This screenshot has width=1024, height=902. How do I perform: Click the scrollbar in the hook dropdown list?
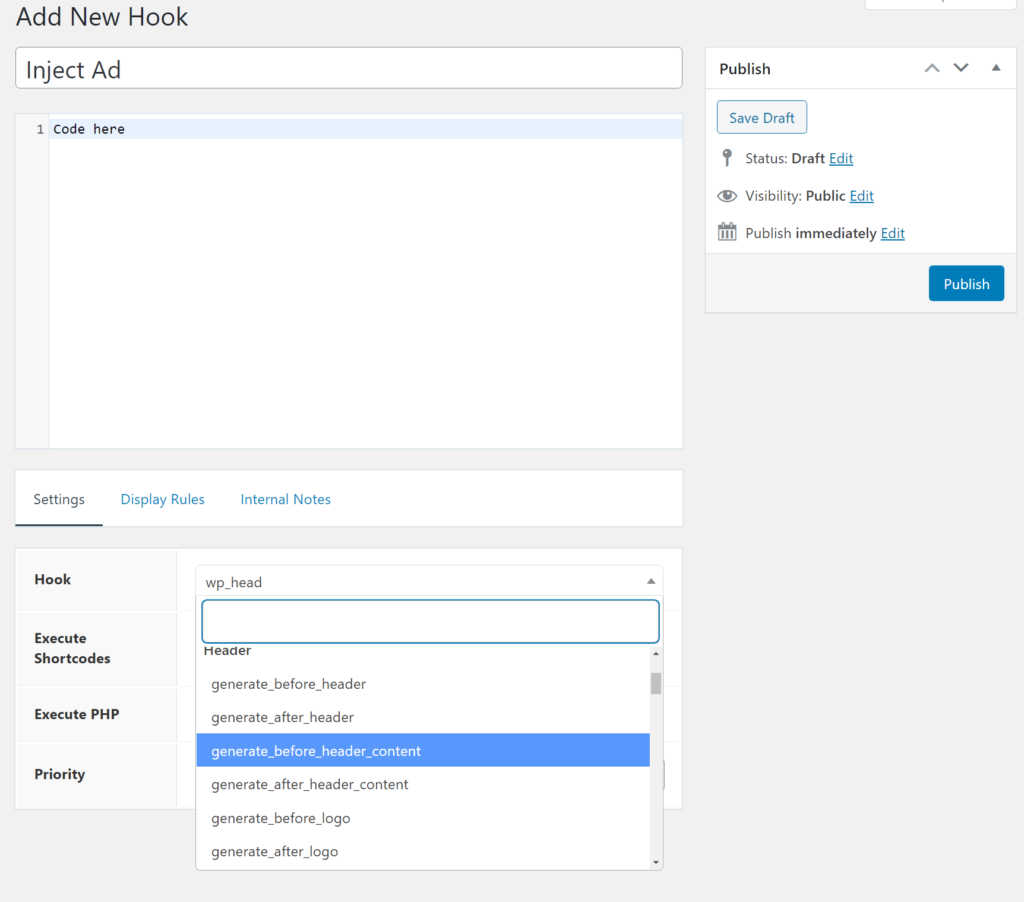(656, 683)
